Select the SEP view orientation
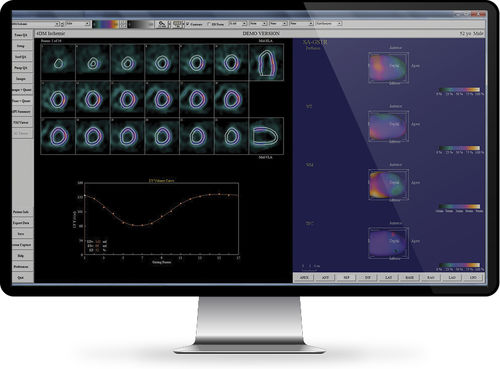The width and height of the screenshot is (500, 369). point(346,277)
